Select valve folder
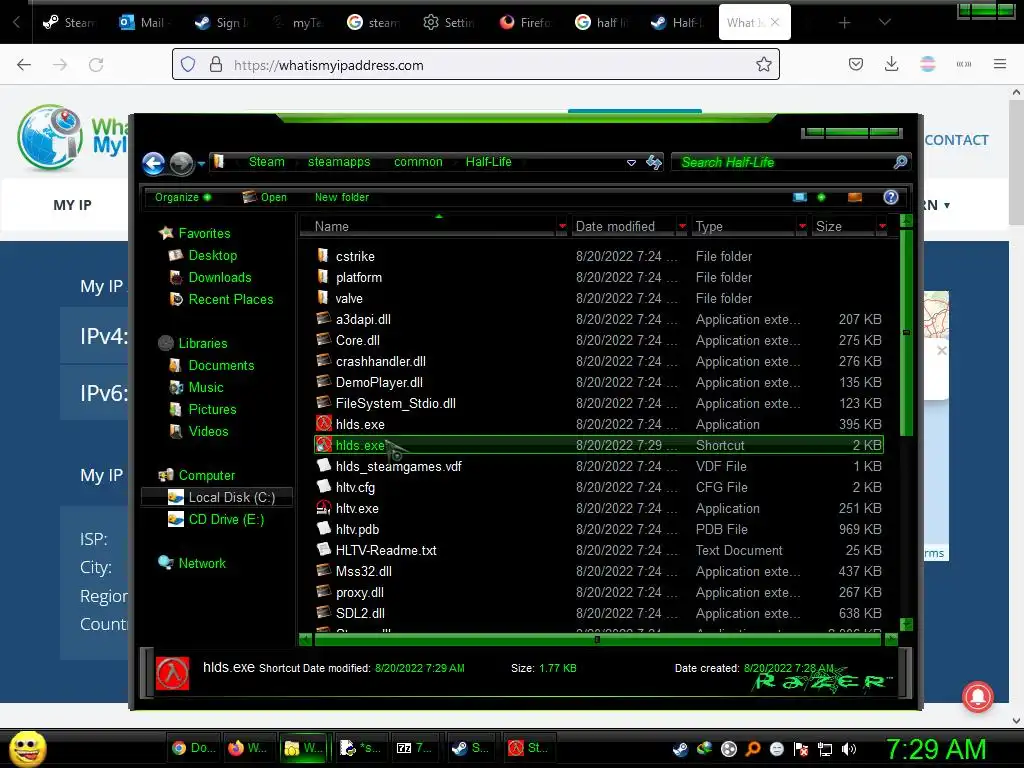Screen dimensions: 1024x768 (349, 298)
